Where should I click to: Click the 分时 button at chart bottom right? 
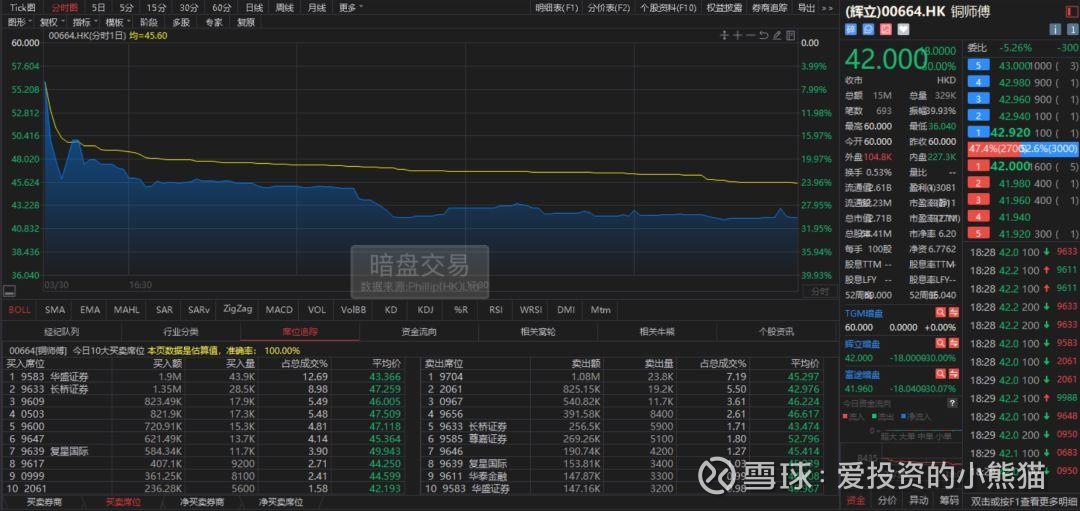coord(820,291)
